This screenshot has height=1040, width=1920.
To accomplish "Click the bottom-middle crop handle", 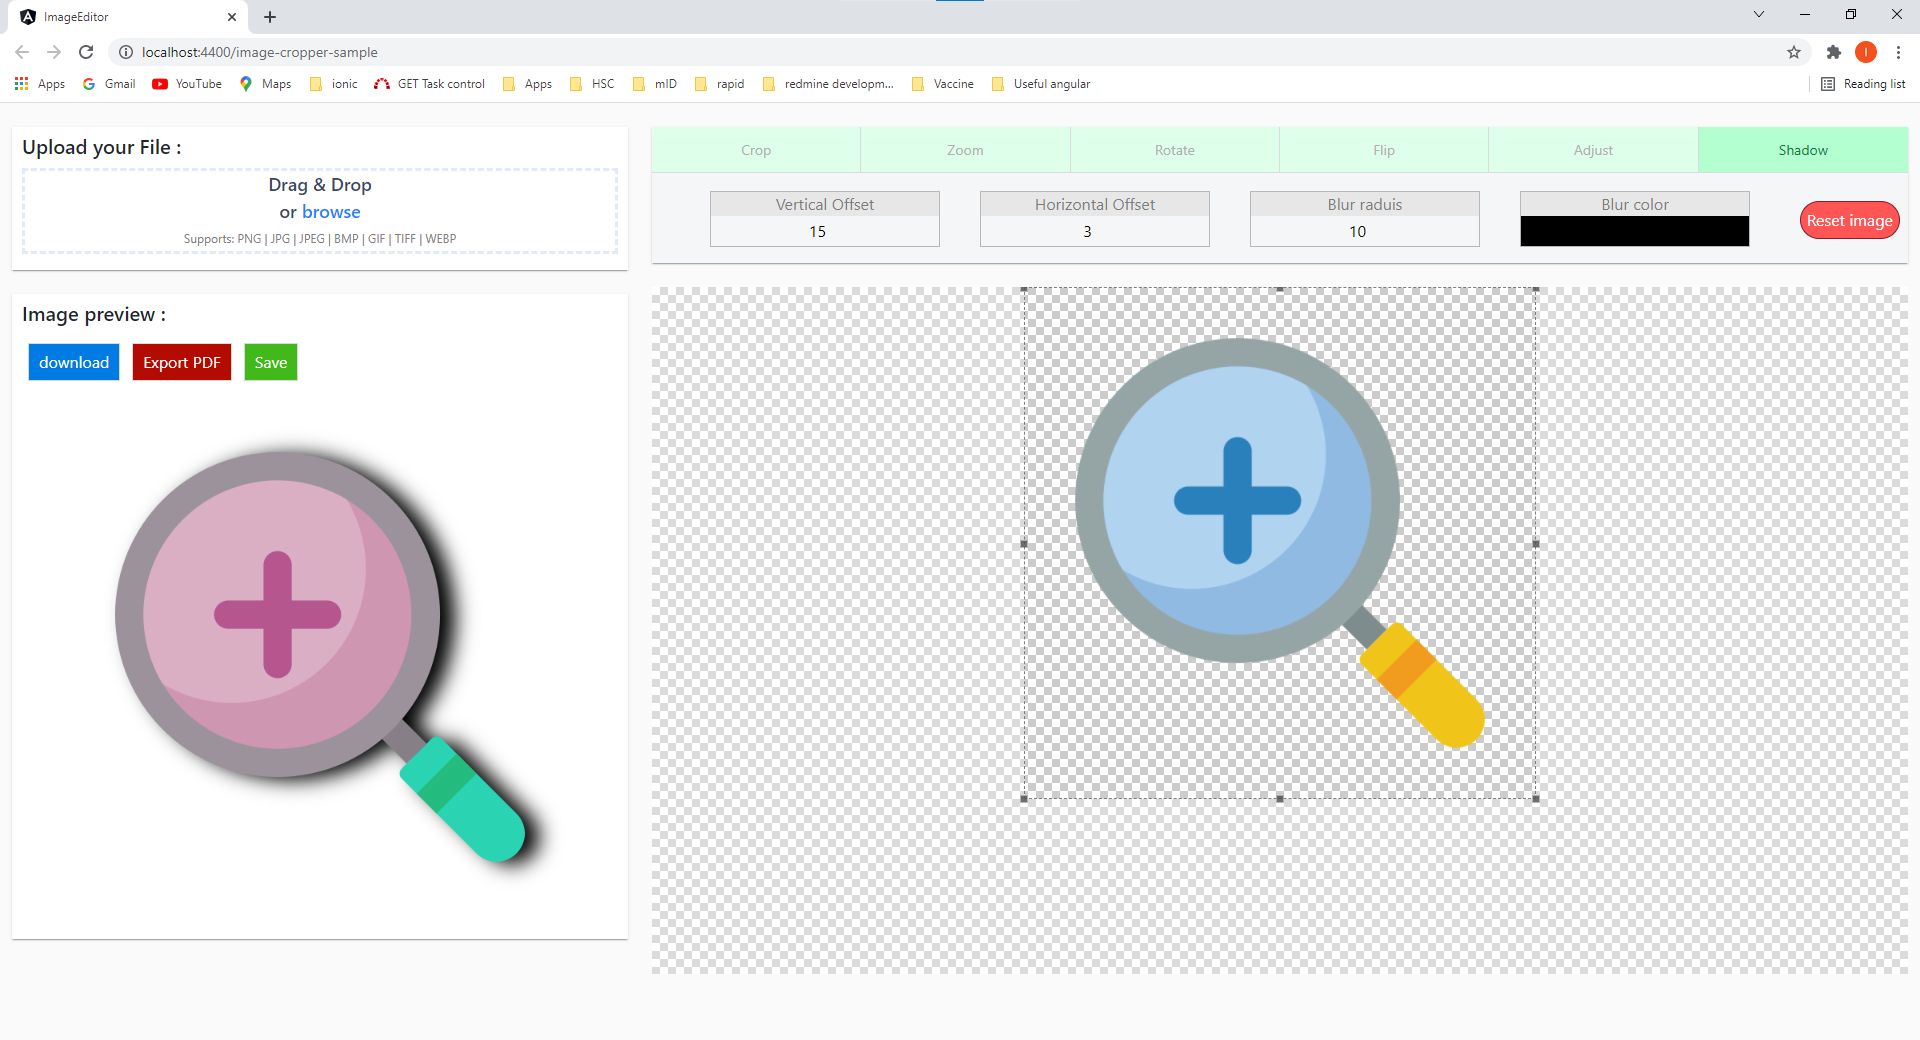I will tap(1280, 799).
